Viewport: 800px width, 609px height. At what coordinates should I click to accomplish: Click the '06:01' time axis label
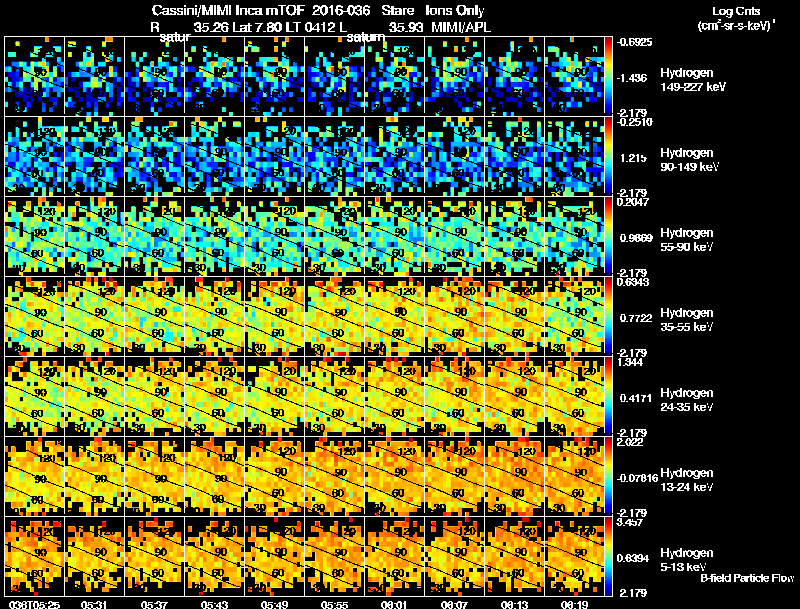point(394,604)
